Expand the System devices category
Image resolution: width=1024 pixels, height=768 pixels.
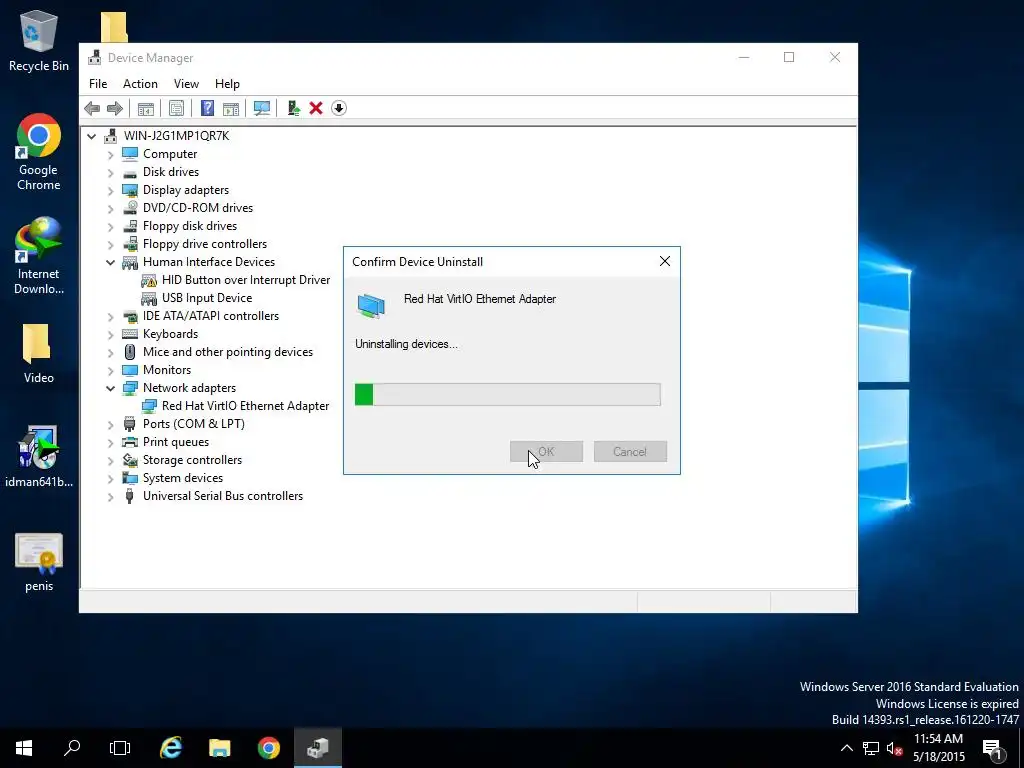110,479
